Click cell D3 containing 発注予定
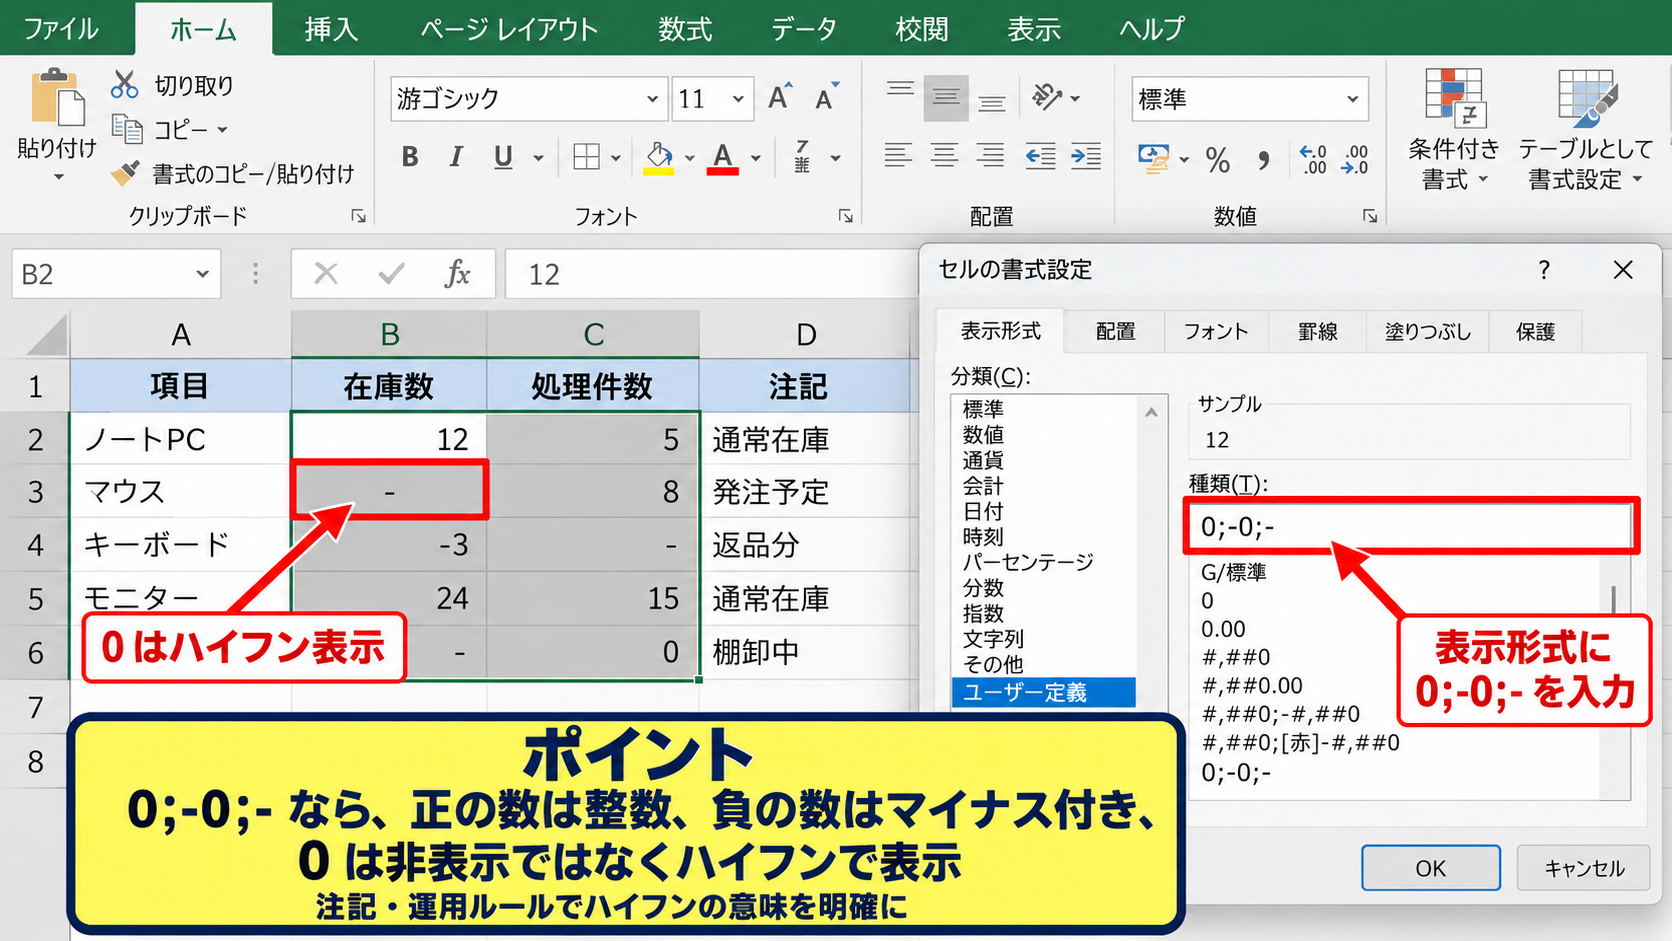 pos(806,491)
